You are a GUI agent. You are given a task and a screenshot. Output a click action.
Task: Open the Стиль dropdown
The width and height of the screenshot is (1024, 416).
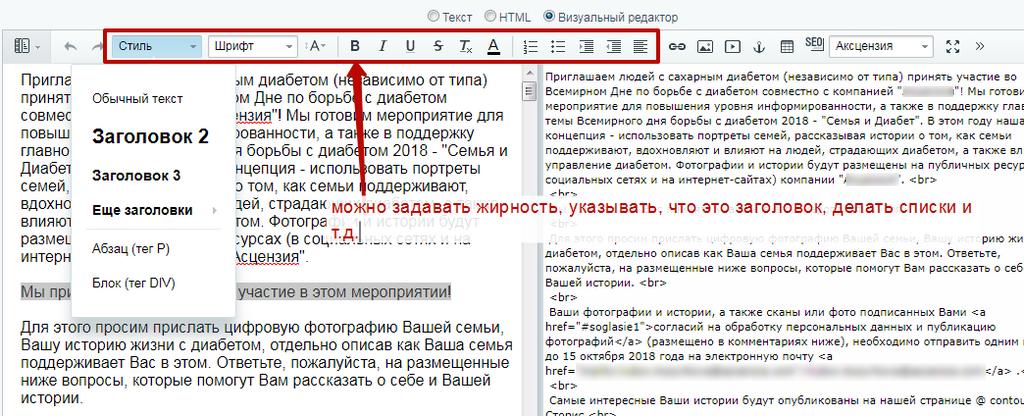coord(157,46)
